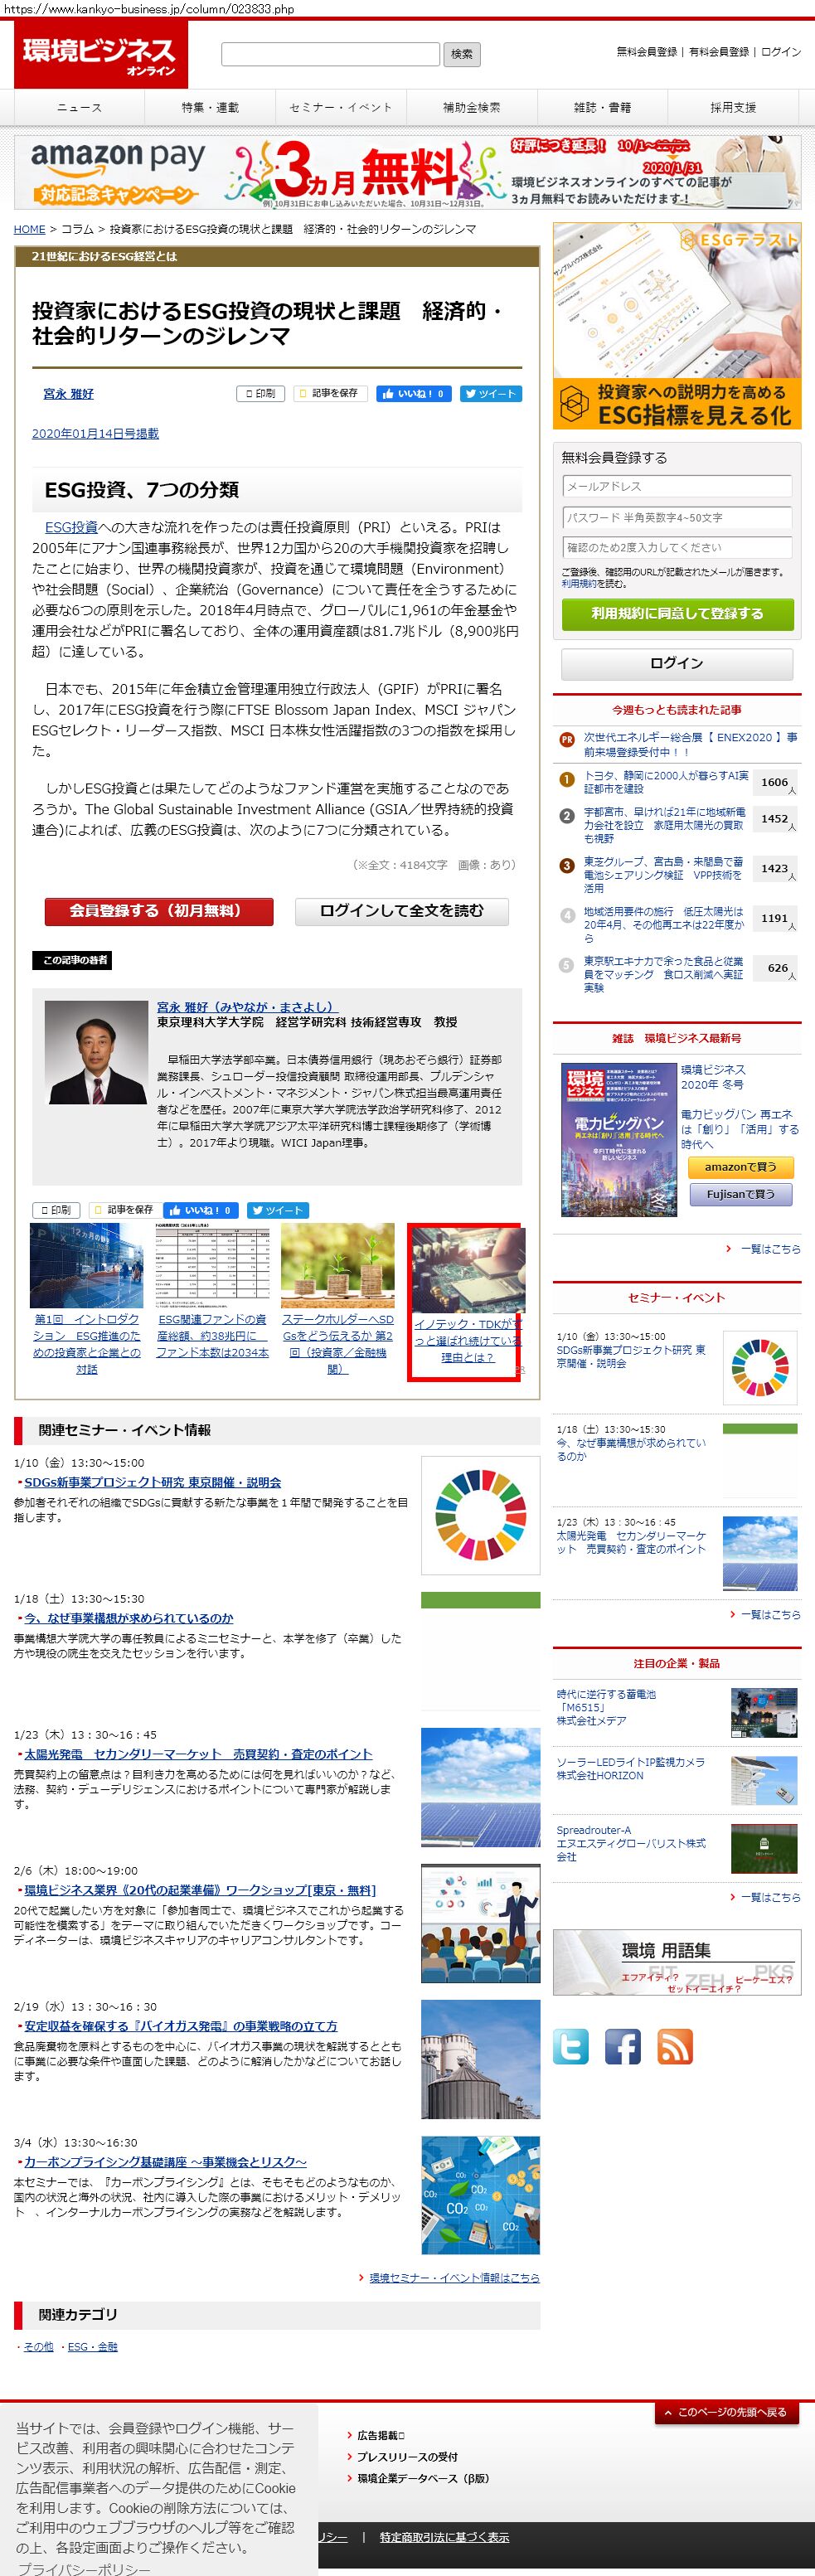
Task: Click the メールアドレス input field
Action: coord(677,486)
